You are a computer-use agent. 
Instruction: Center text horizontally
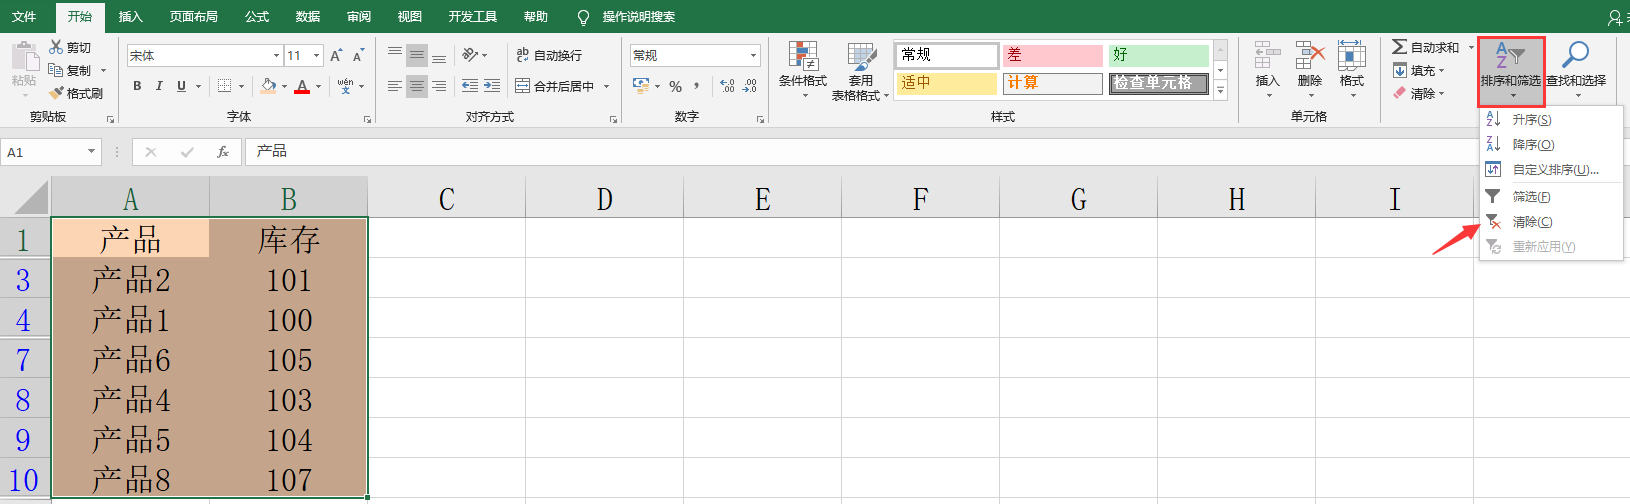(x=417, y=86)
